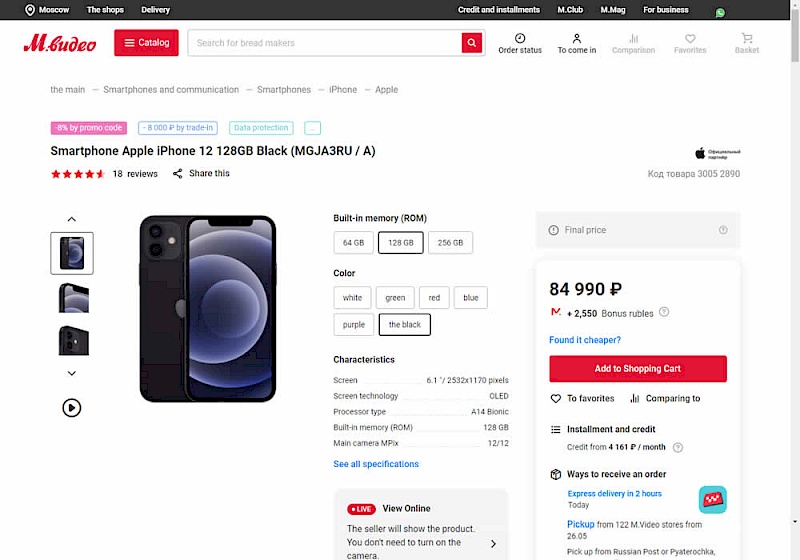Play the product video circle button
The image size is (800, 560).
pos(72,408)
